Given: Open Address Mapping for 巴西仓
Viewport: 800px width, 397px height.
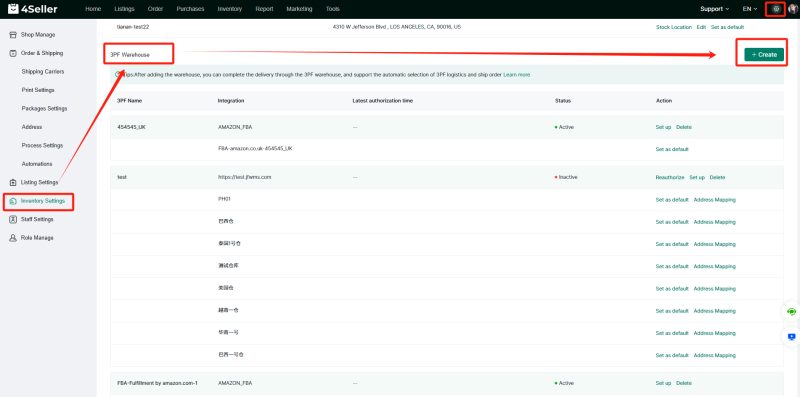Looking at the screenshot, I should point(714,222).
